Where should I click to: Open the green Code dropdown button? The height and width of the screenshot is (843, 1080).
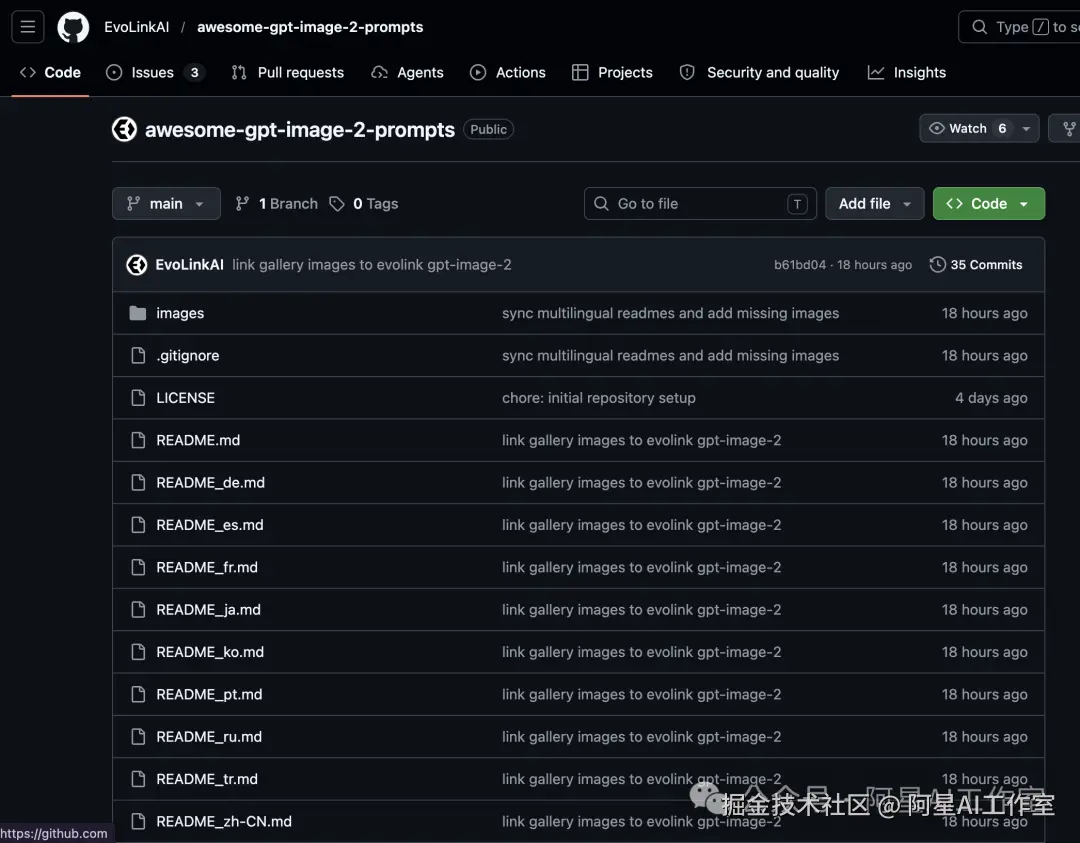[x=988, y=204]
